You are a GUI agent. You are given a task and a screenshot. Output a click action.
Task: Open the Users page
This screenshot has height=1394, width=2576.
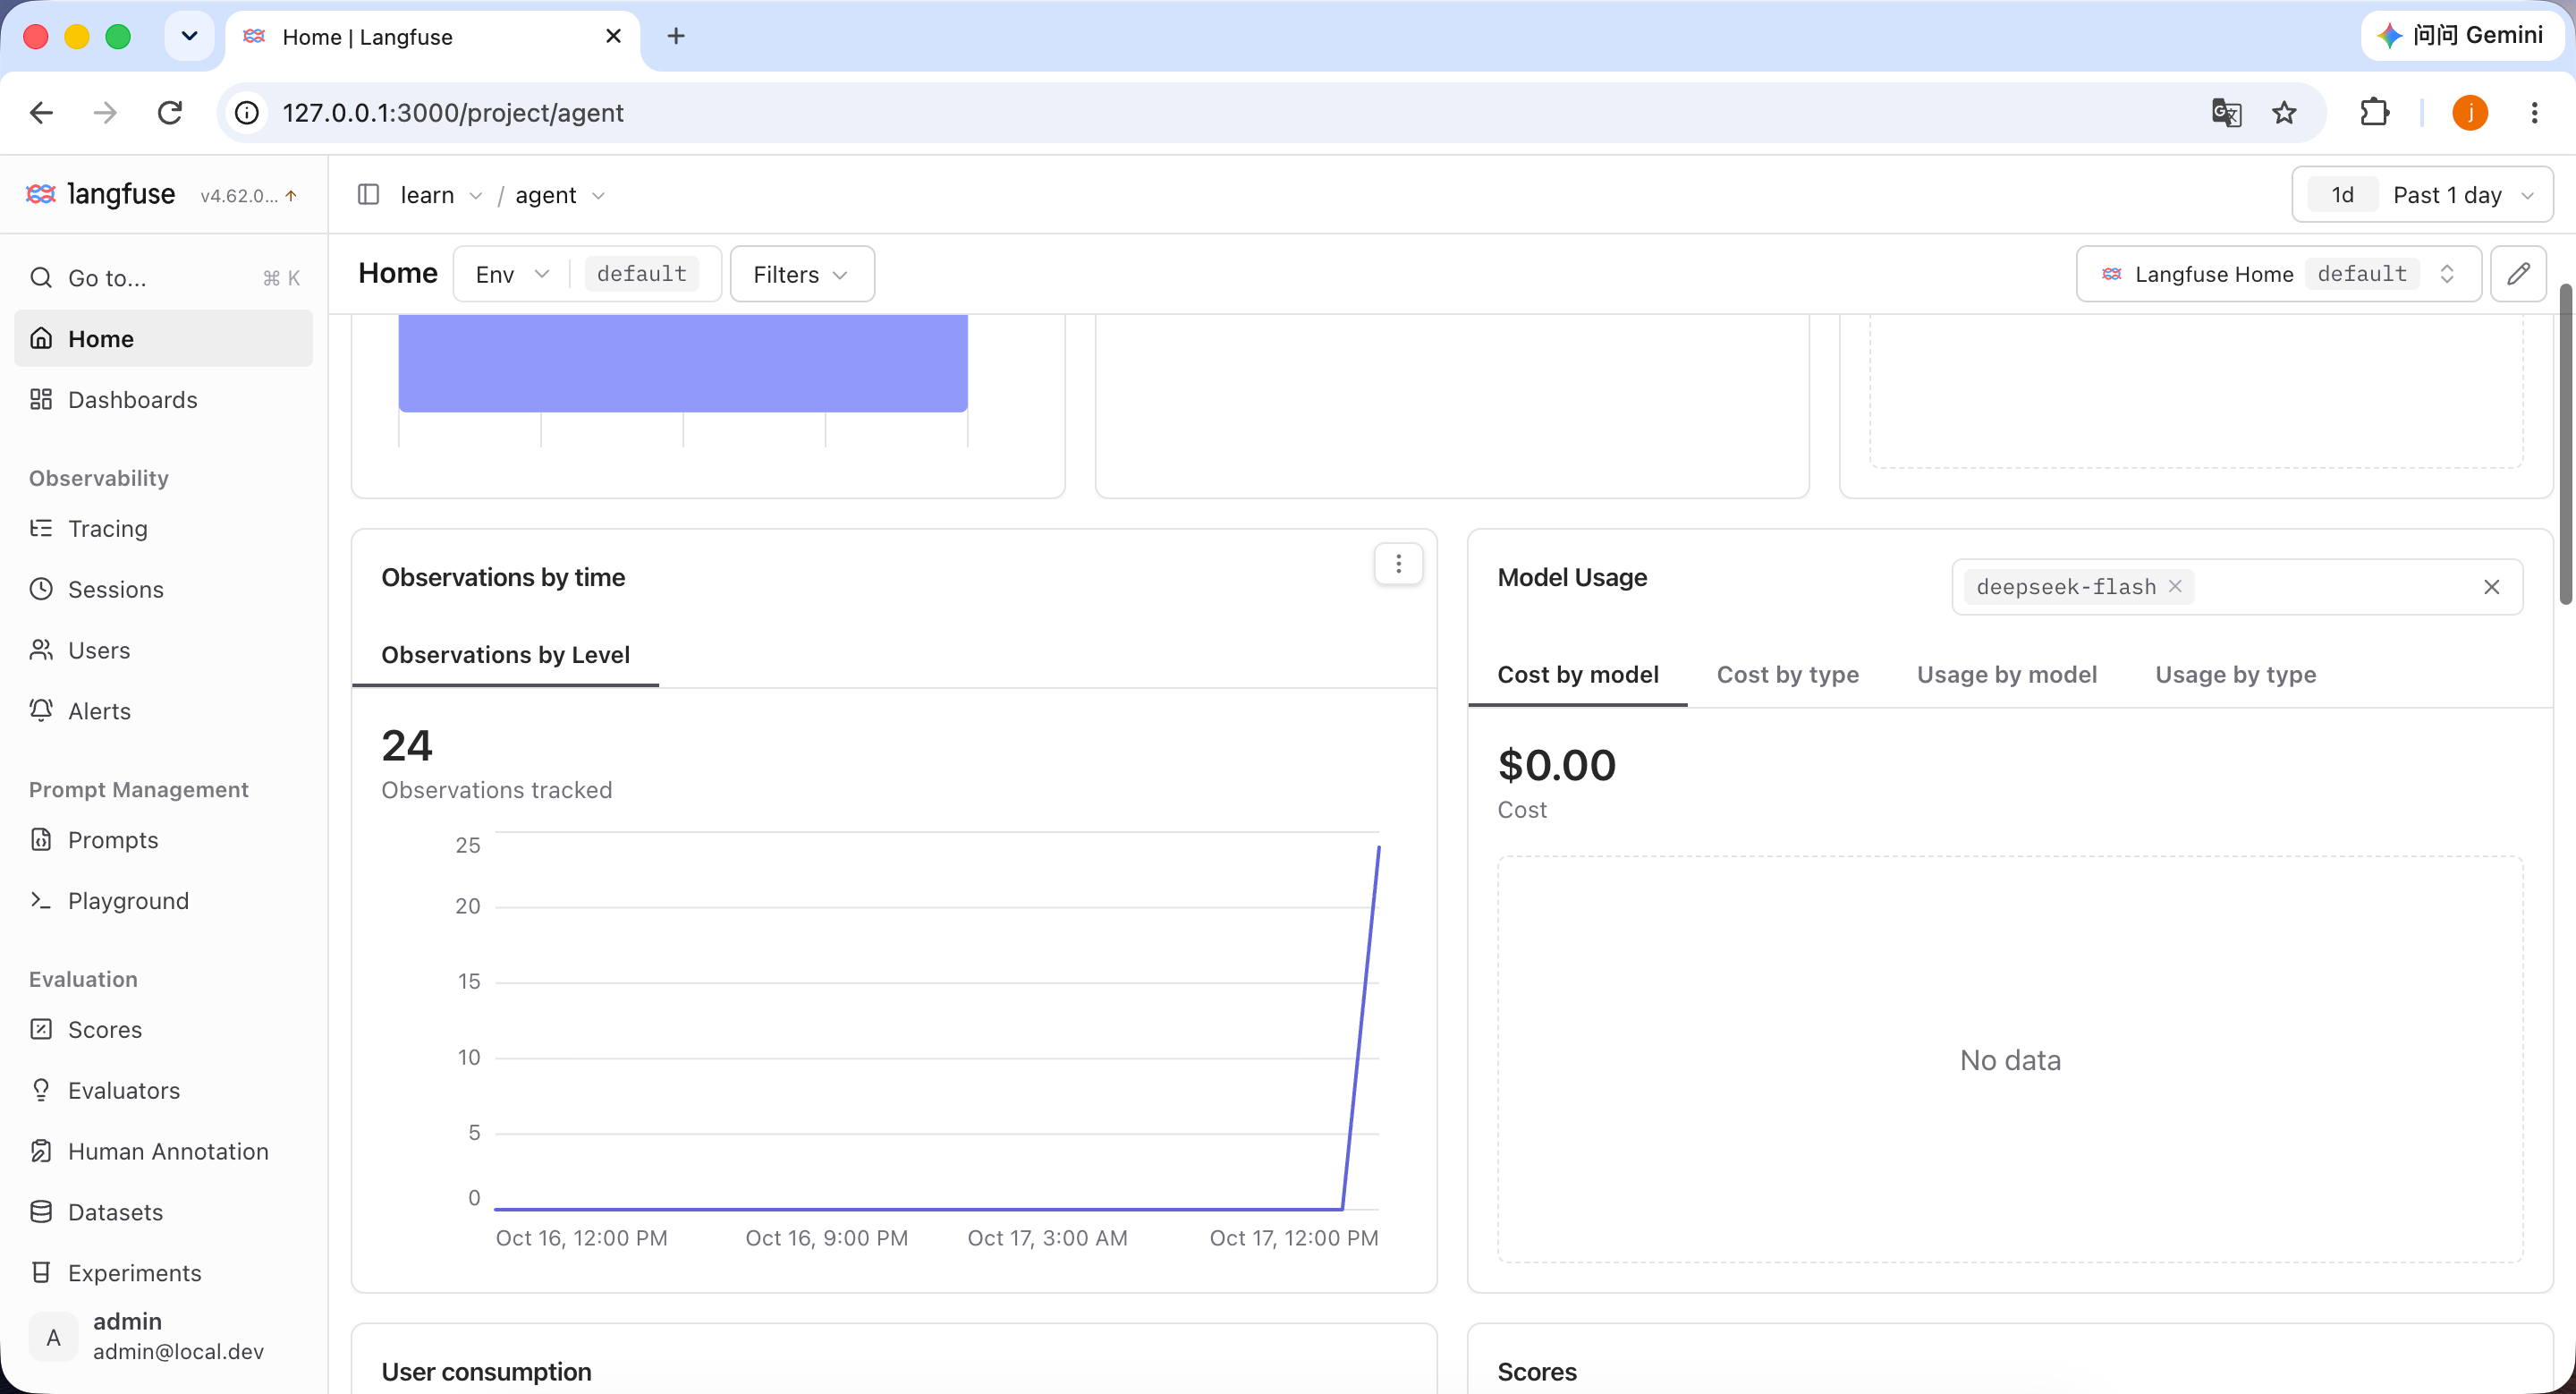coord(163,650)
